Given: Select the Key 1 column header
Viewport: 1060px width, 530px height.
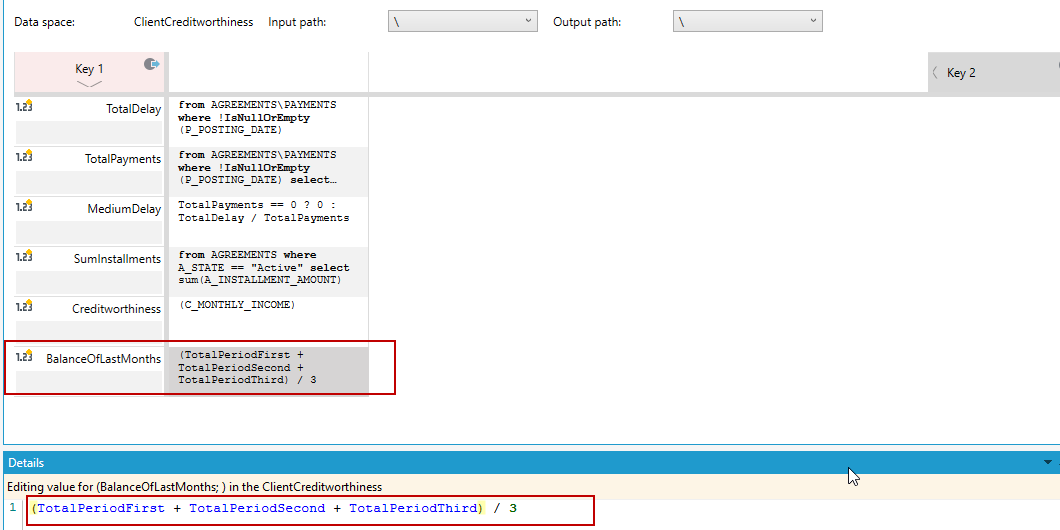Looking at the screenshot, I should pos(89,72).
